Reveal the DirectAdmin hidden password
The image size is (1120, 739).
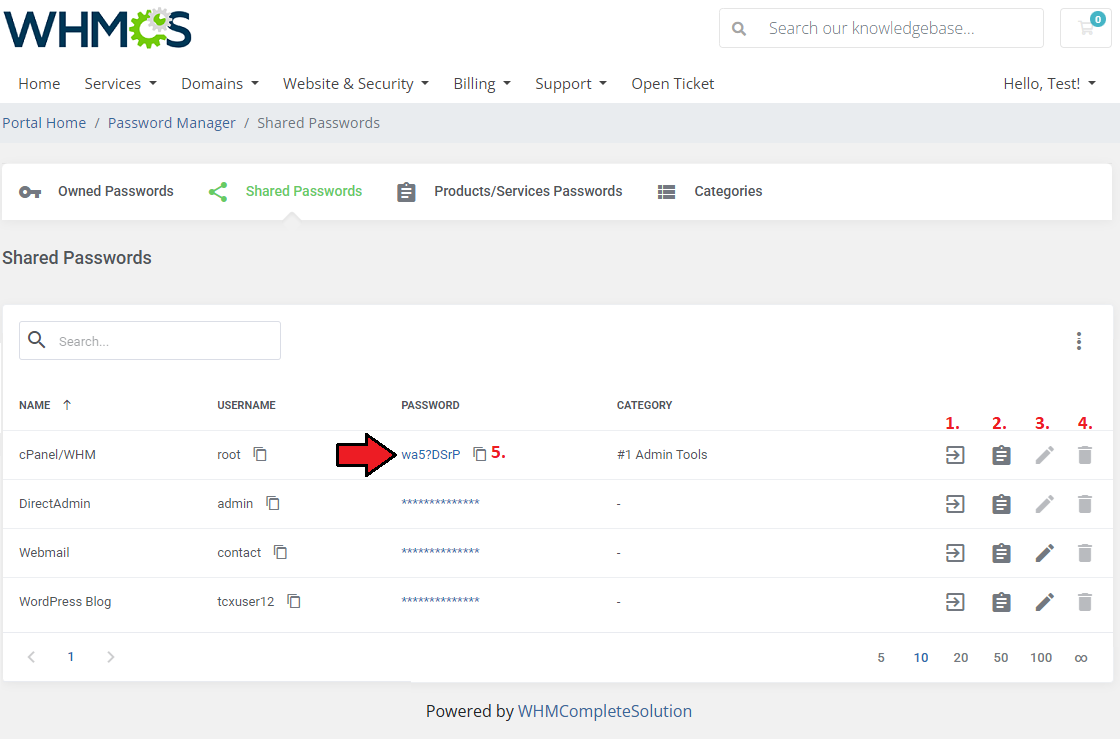pos(440,503)
